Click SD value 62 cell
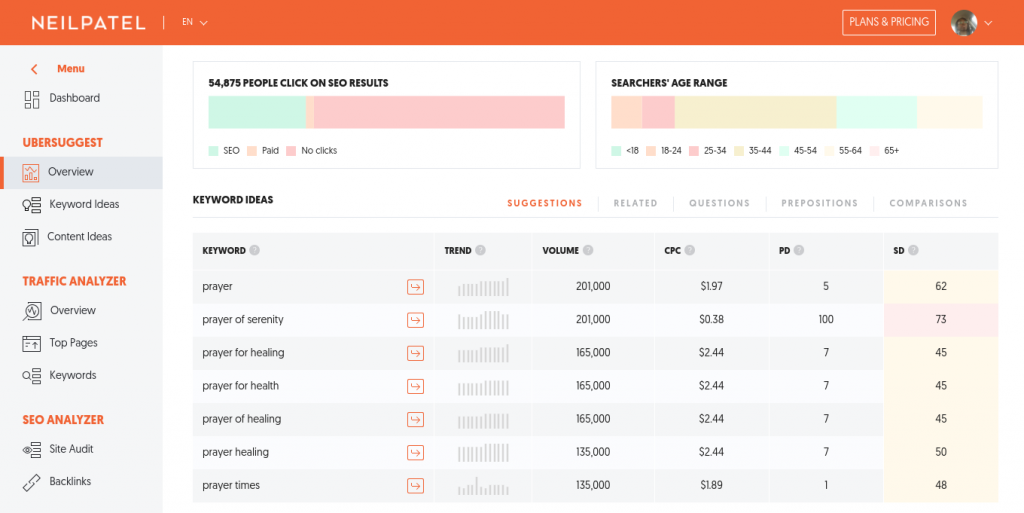This screenshot has height=513, width=1024. click(x=940, y=287)
